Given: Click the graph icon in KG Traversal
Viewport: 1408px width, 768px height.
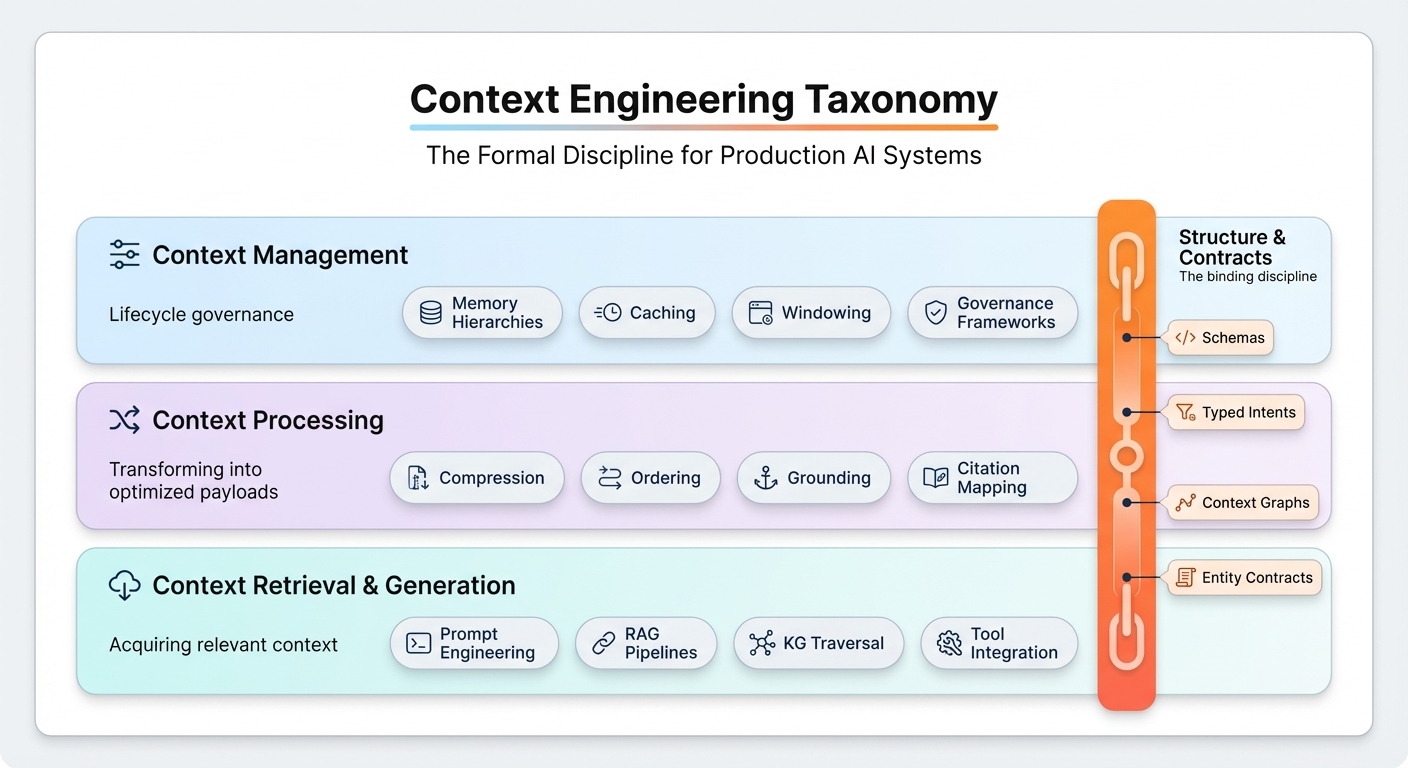Looking at the screenshot, I should (x=762, y=643).
